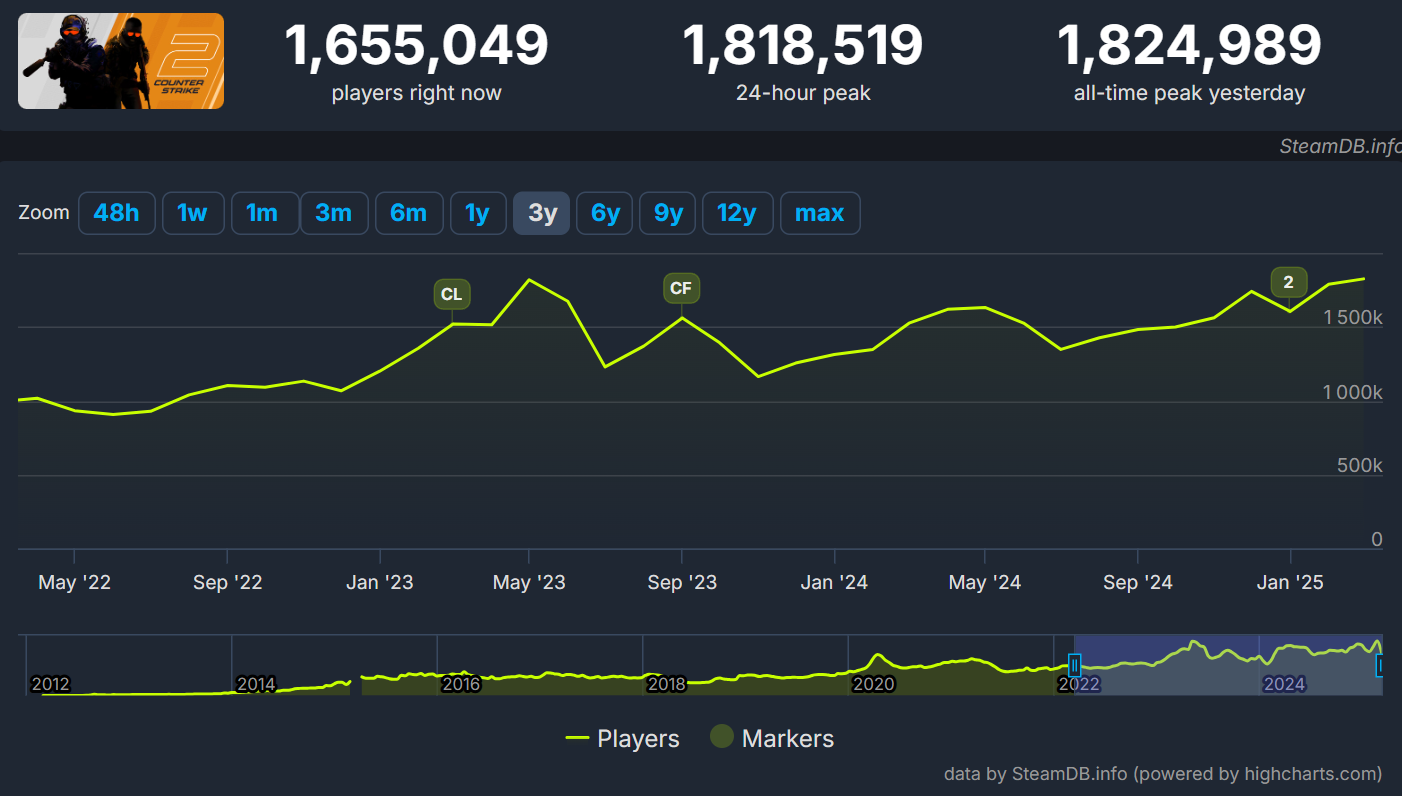Toggle the Markers series off in the legend
The height and width of the screenshot is (796, 1402).
(788, 738)
